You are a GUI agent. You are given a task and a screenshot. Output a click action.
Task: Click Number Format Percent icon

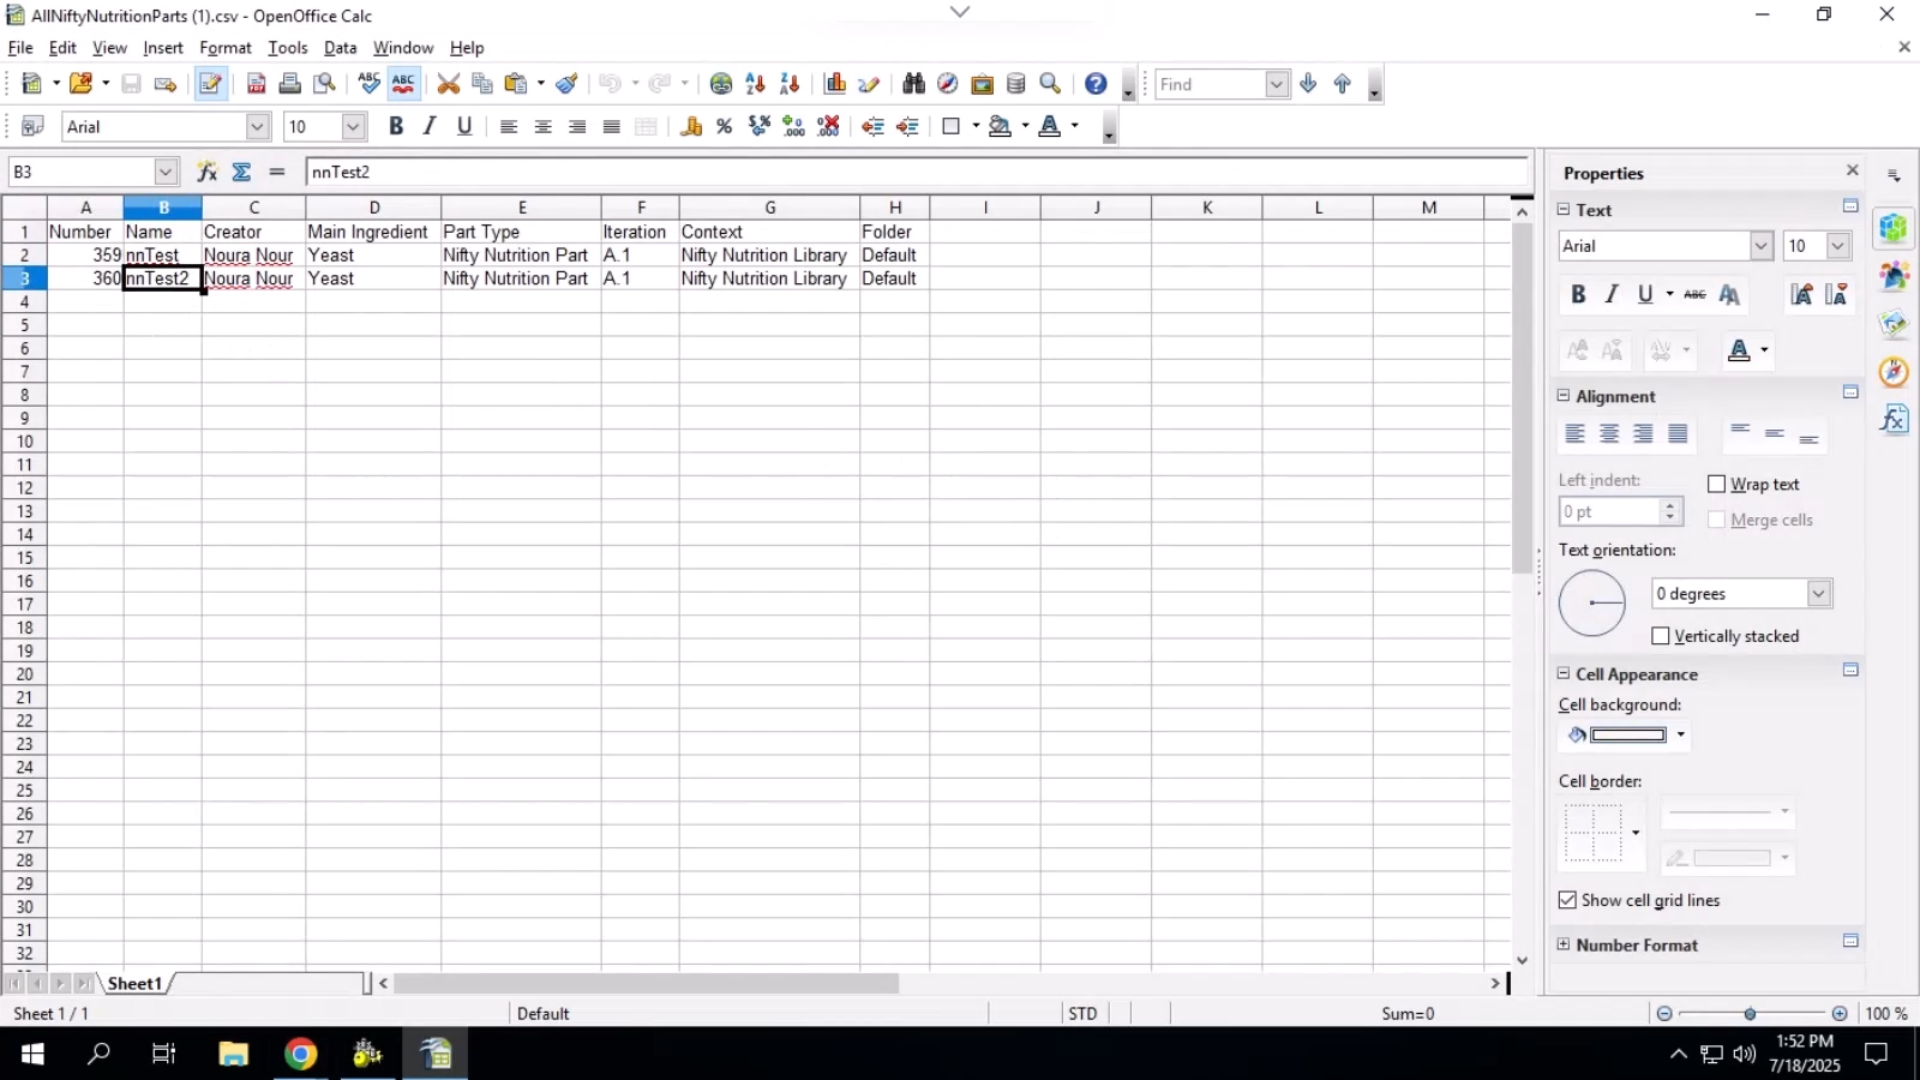click(x=724, y=126)
